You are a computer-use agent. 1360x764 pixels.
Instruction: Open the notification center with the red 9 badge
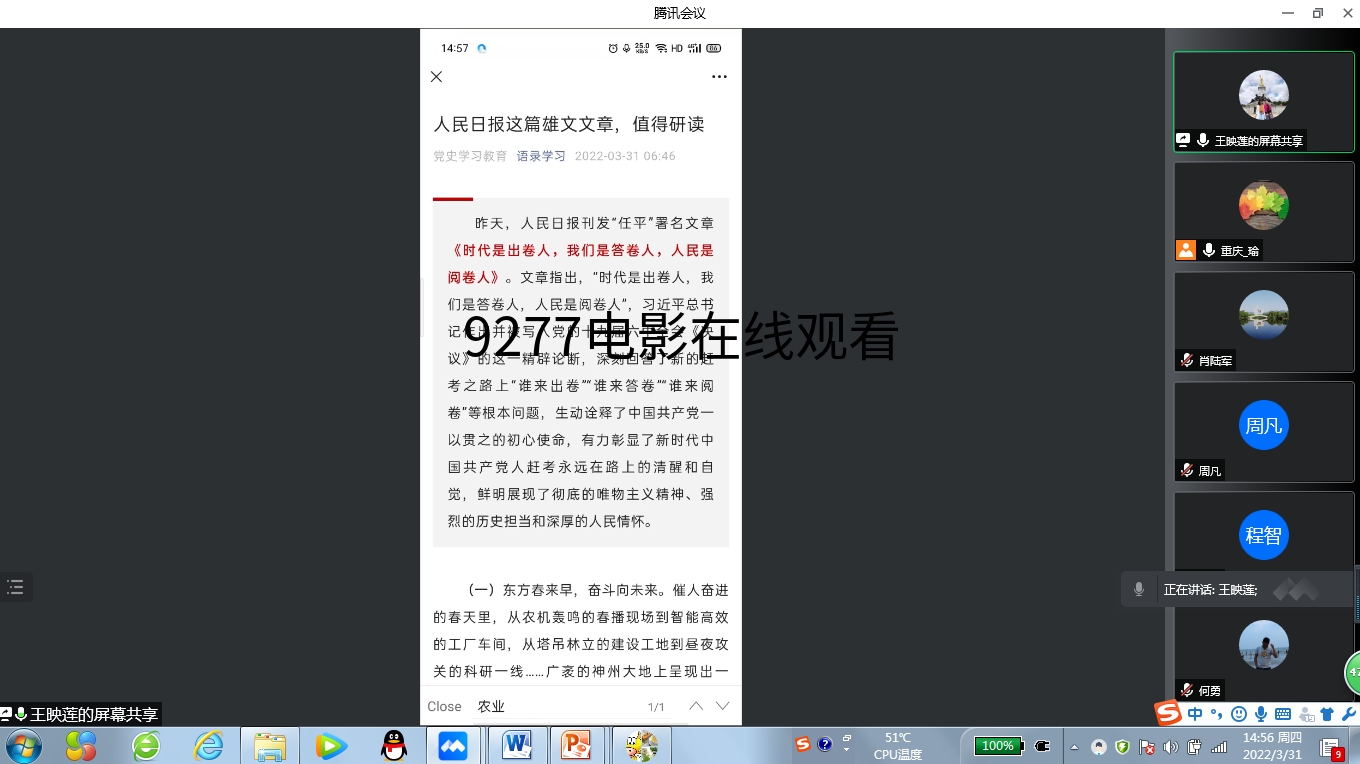pos(1332,748)
